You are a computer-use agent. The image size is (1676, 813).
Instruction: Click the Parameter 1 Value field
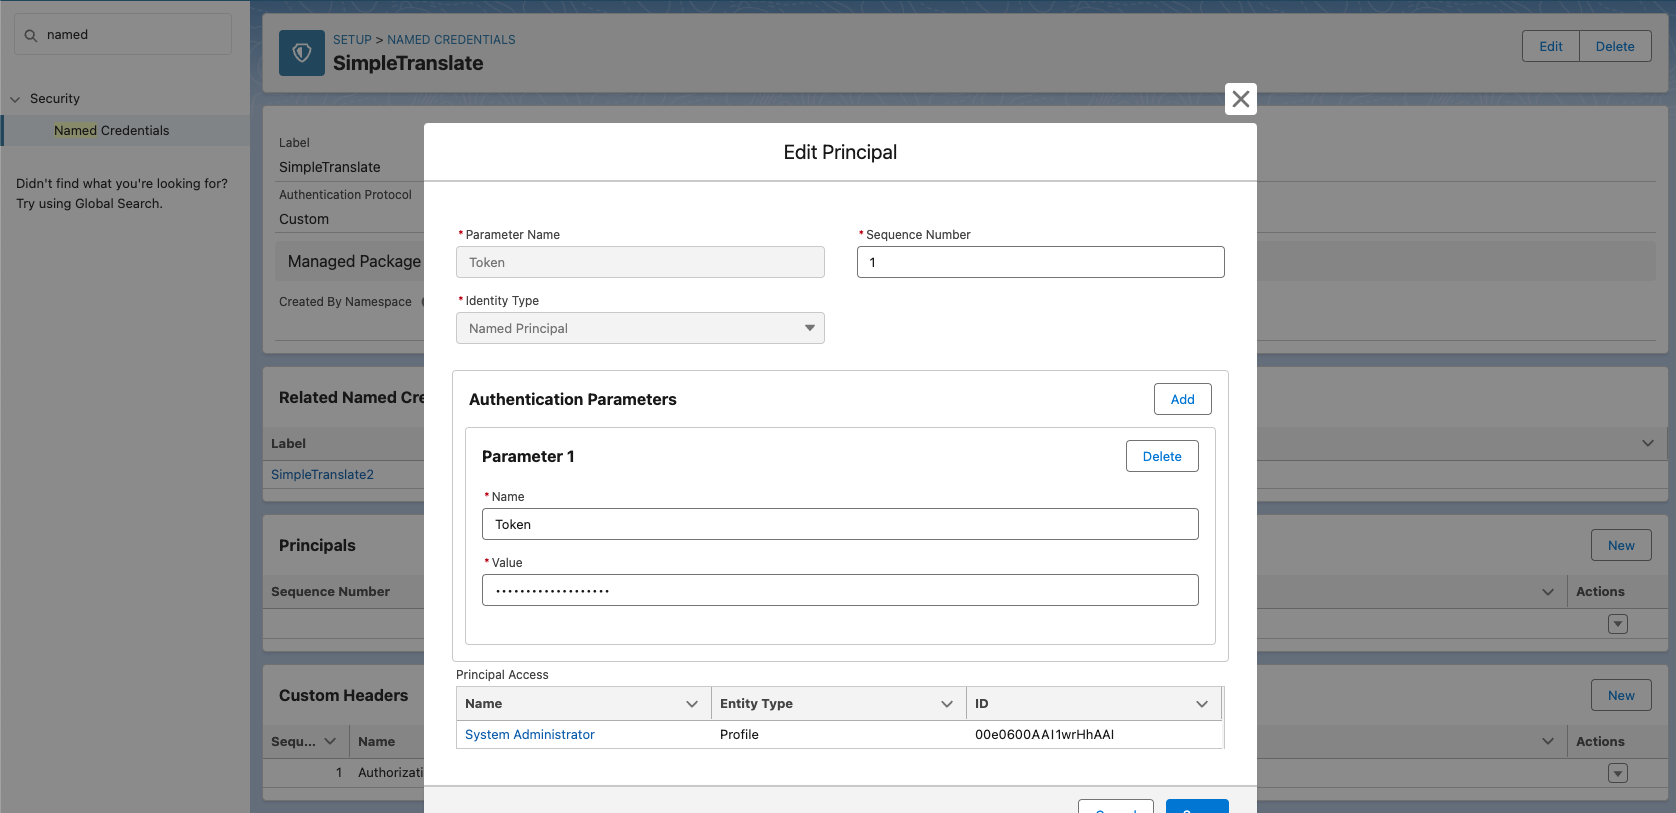point(840,590)
